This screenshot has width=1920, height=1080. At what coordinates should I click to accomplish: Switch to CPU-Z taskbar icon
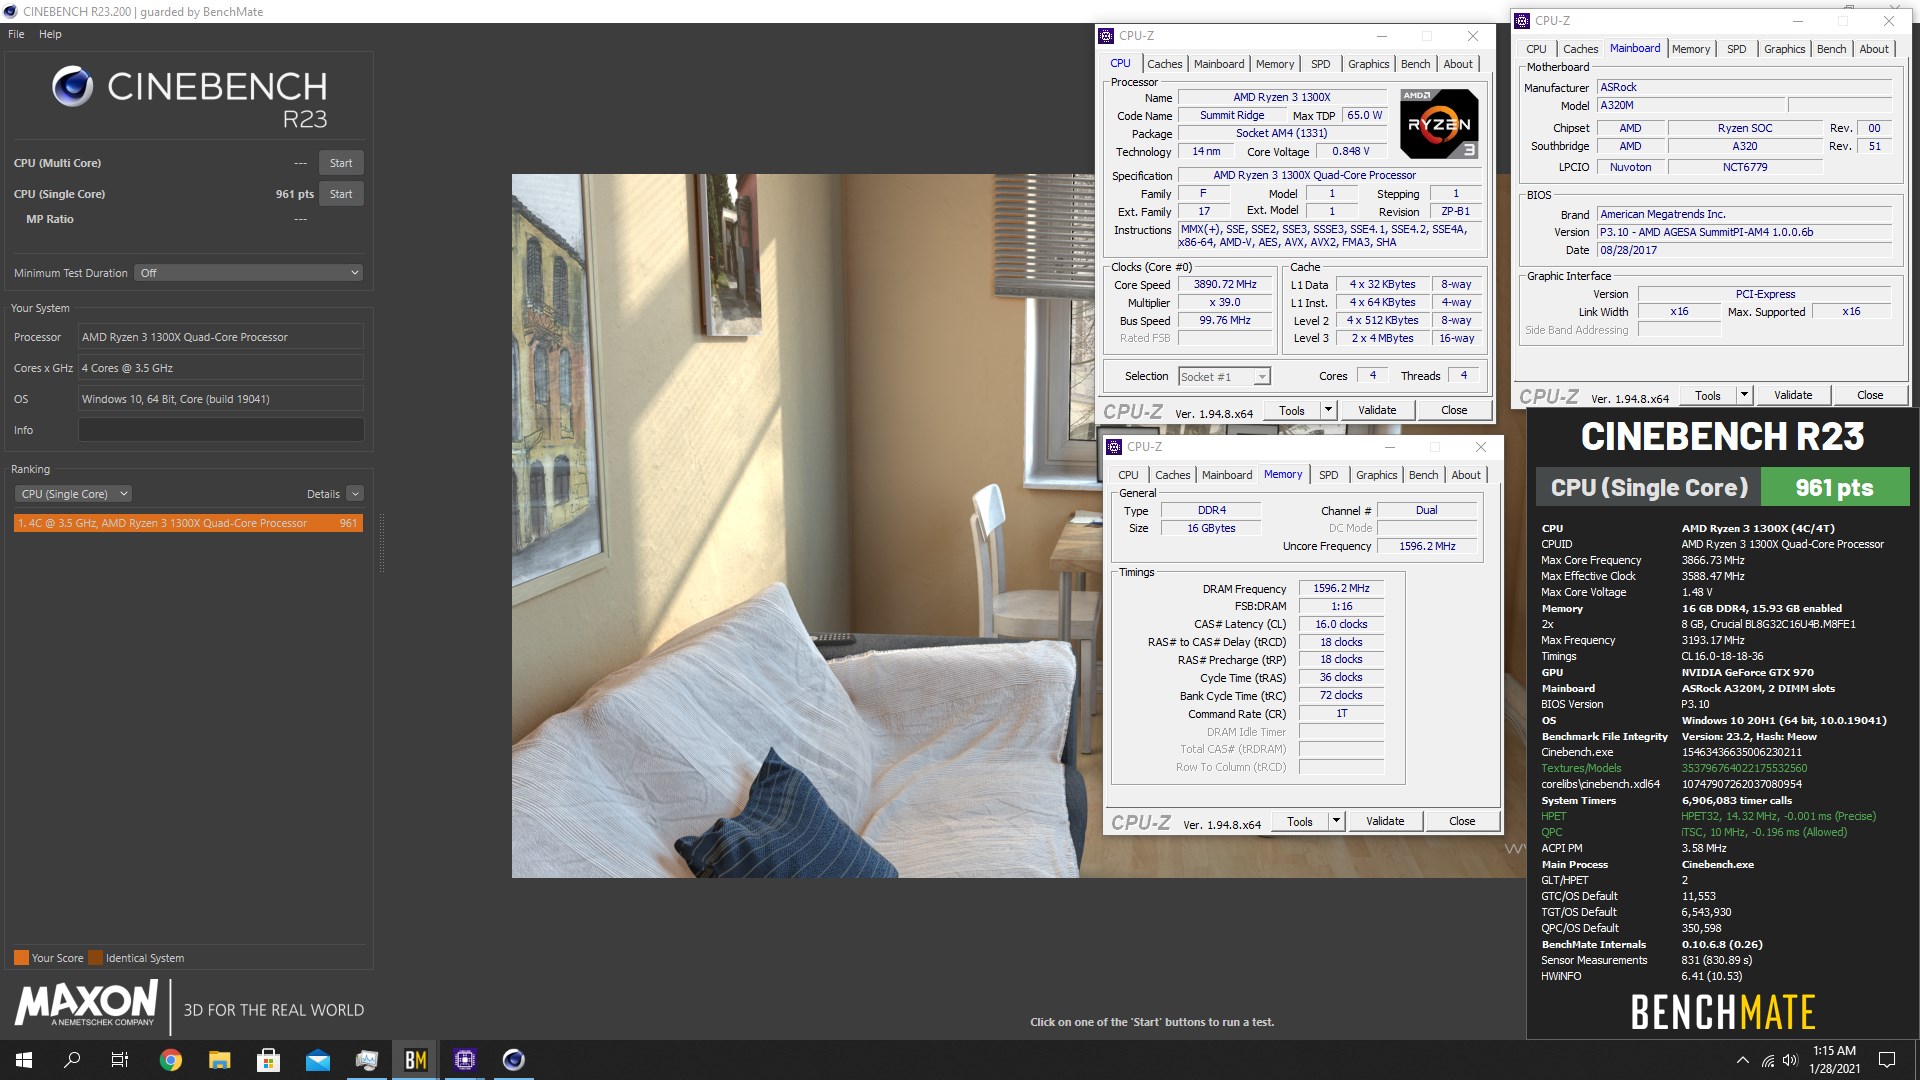tap(464, 1060)
